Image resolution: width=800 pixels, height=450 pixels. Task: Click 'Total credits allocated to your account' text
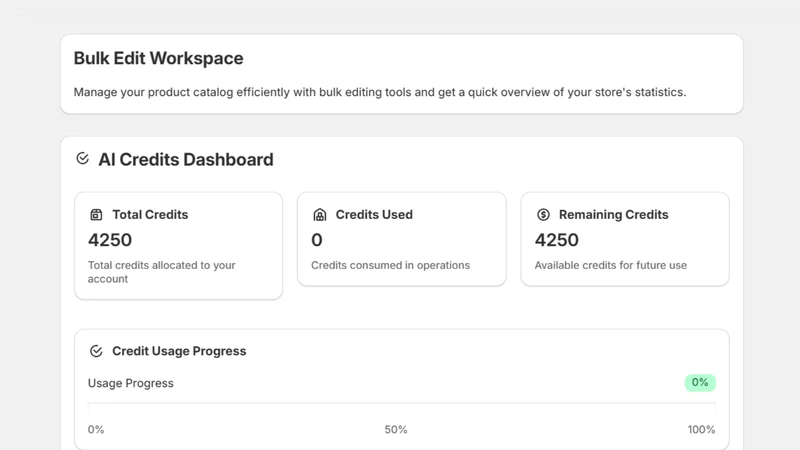[161, 272]
